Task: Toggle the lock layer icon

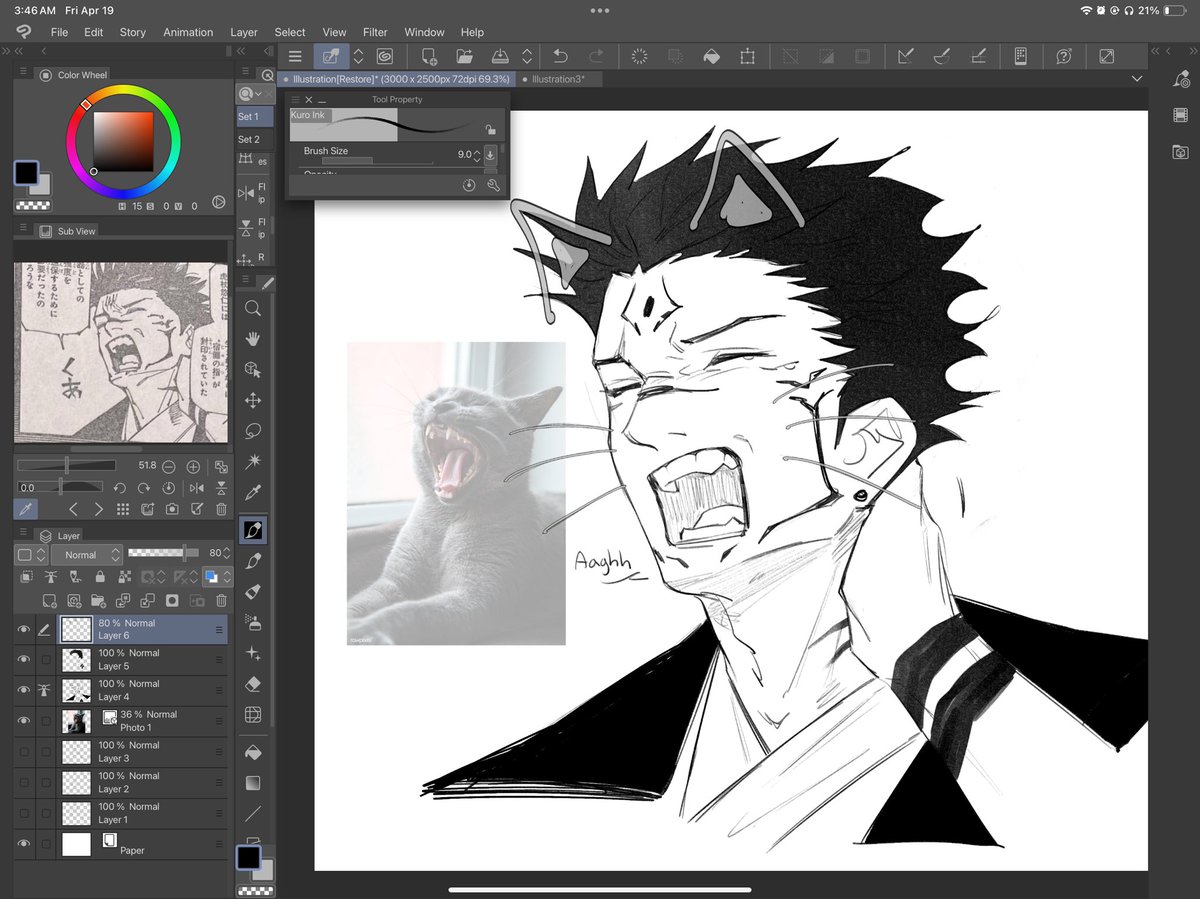Action: (99, 577)
